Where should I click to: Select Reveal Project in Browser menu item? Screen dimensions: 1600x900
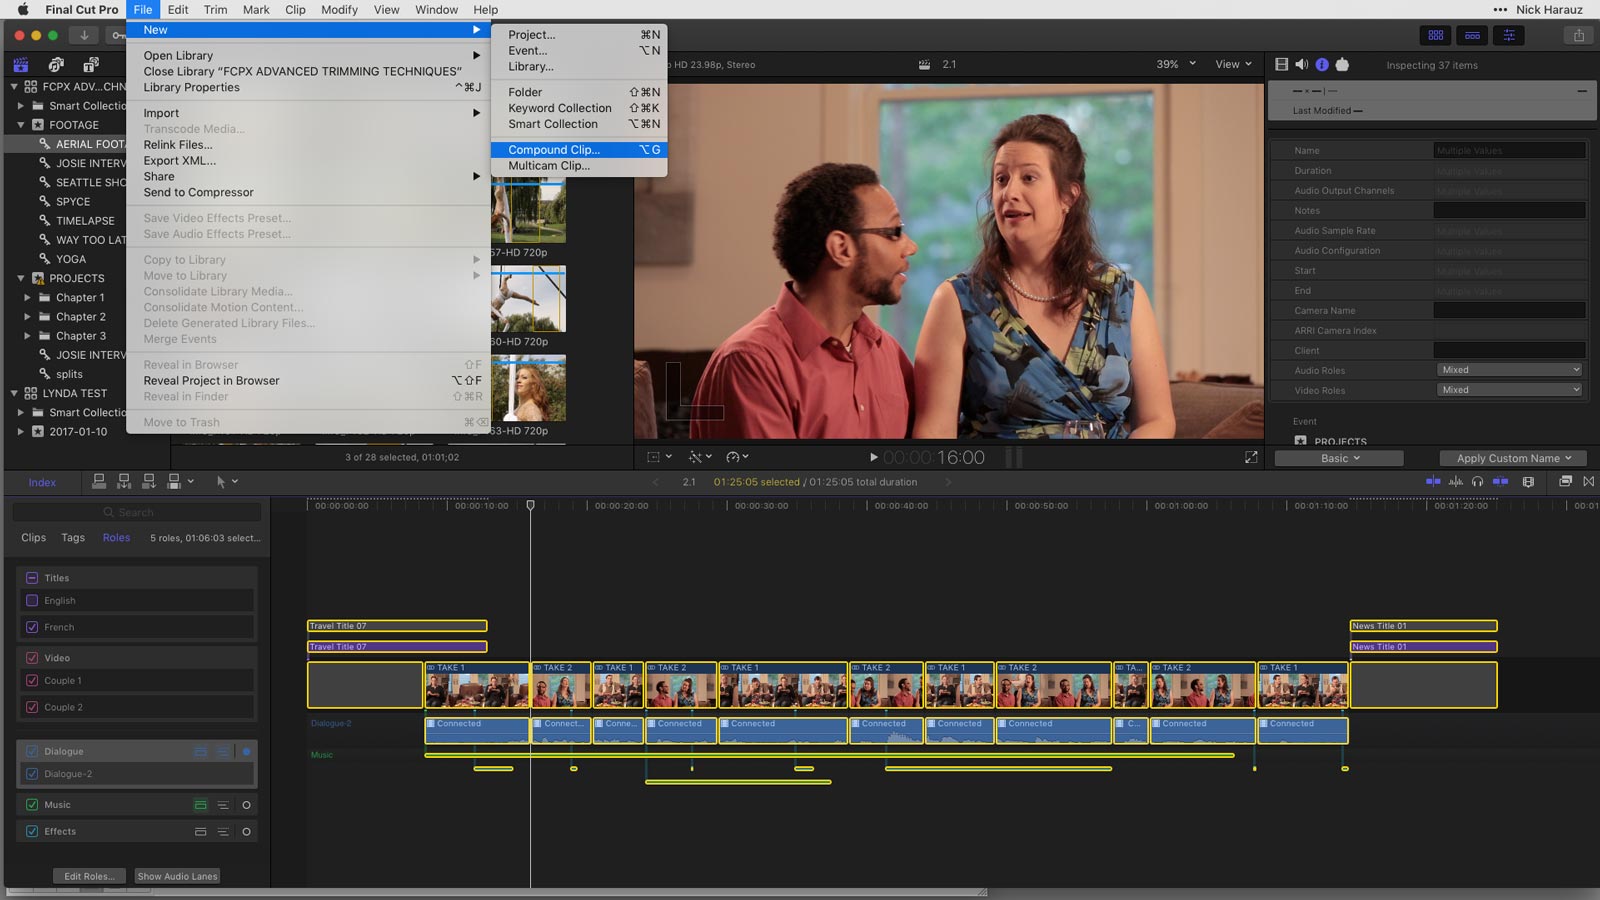[309, 381]
